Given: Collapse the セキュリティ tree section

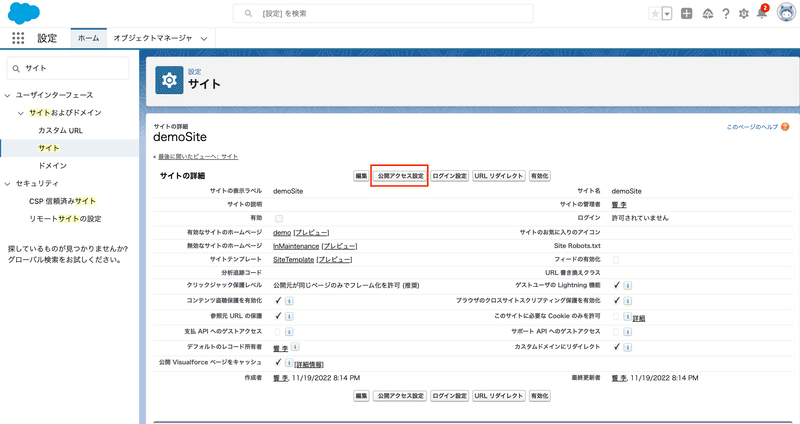Looking at the screenshot, I should (7, 184).
